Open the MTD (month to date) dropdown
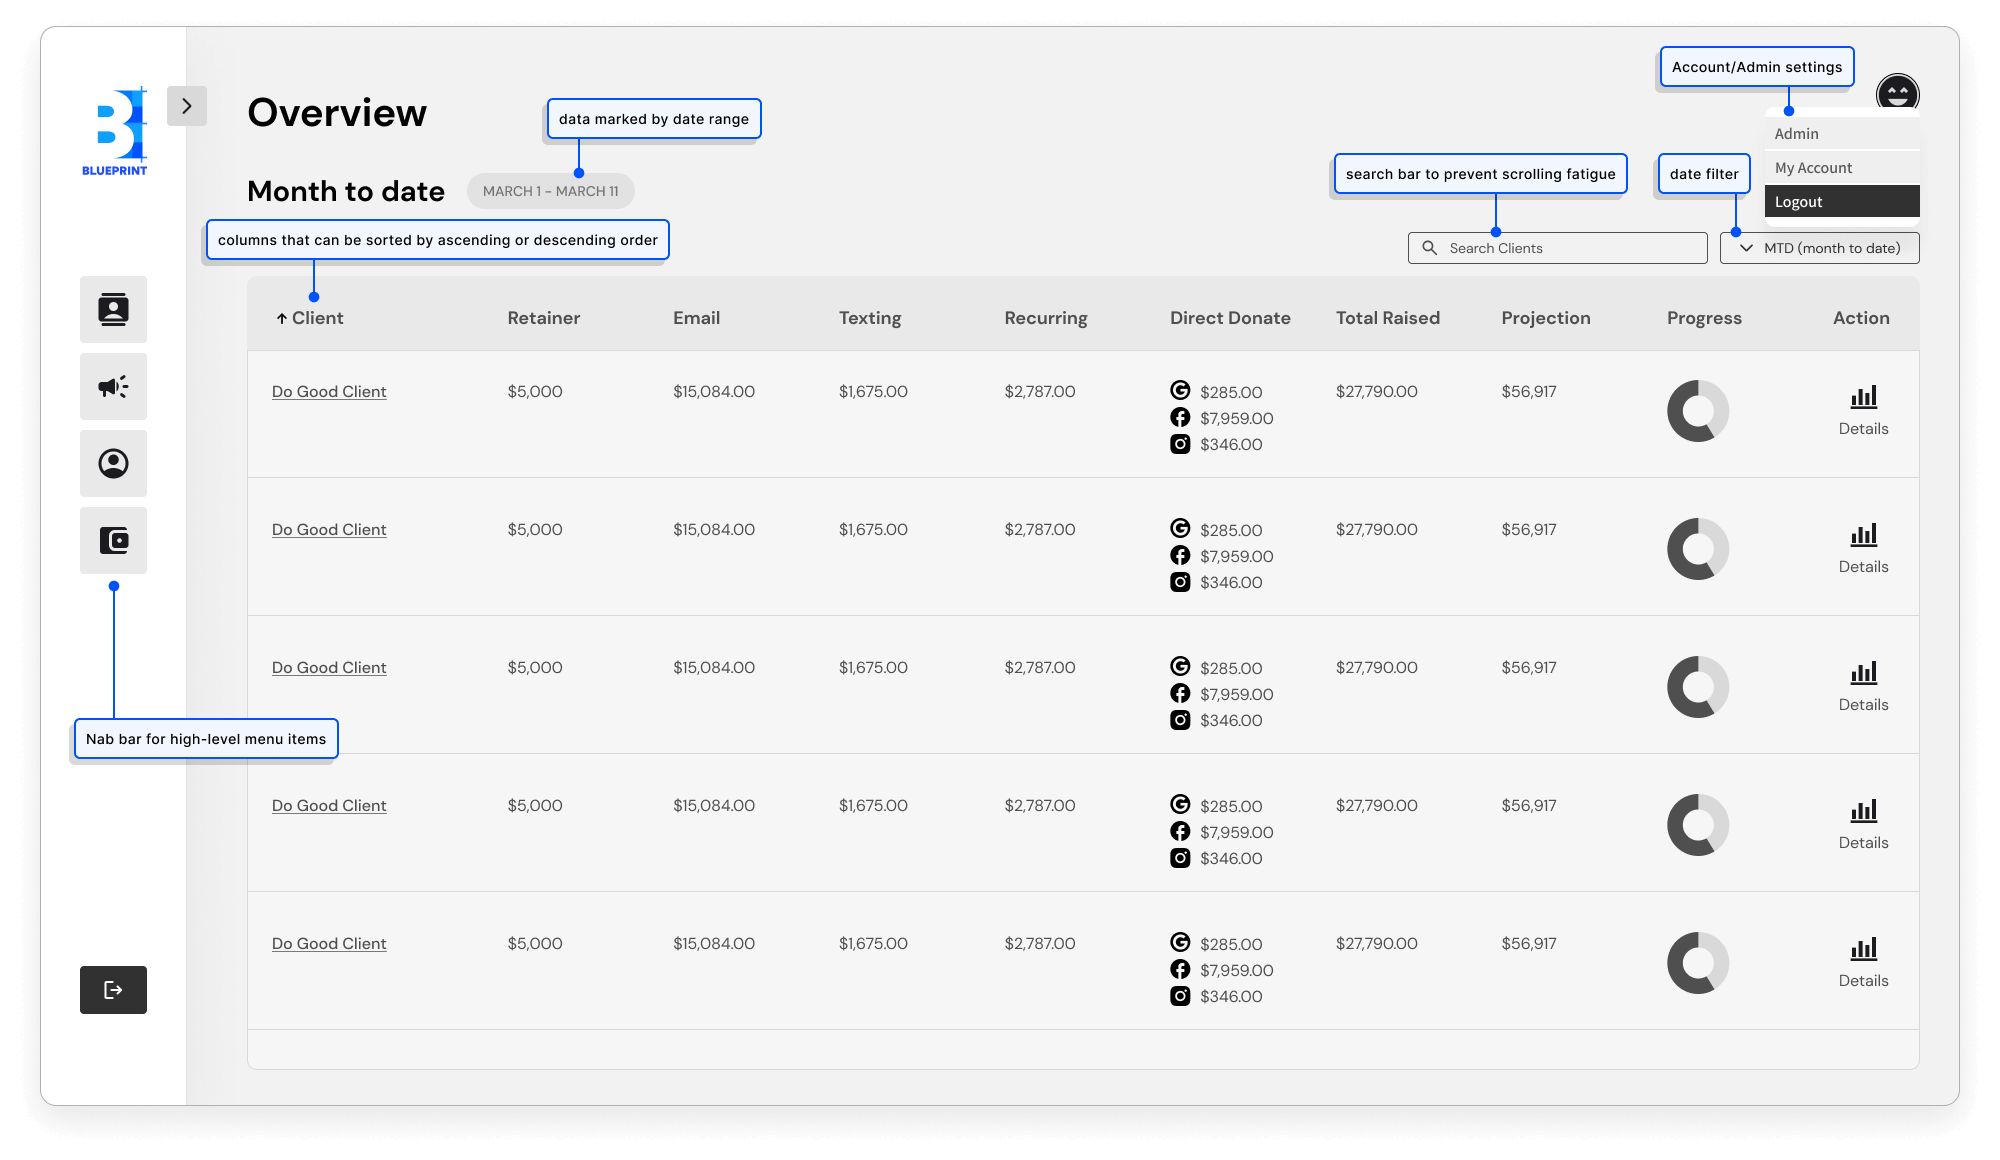The height and width of the screenshot is (1160, 2000). click(1819, 248)
